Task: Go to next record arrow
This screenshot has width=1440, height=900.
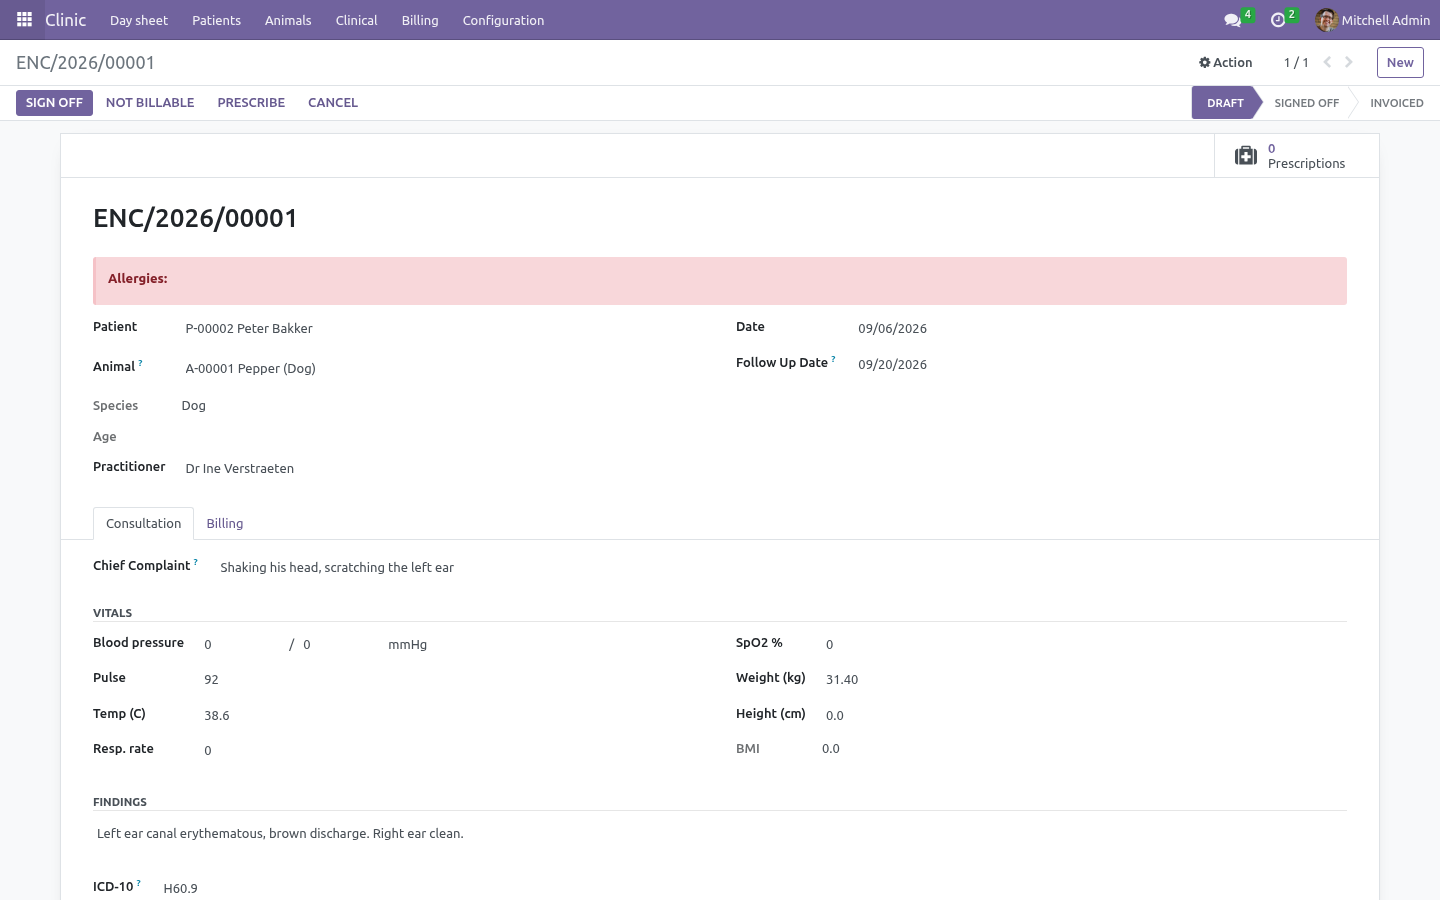Action: (1349, 62)
